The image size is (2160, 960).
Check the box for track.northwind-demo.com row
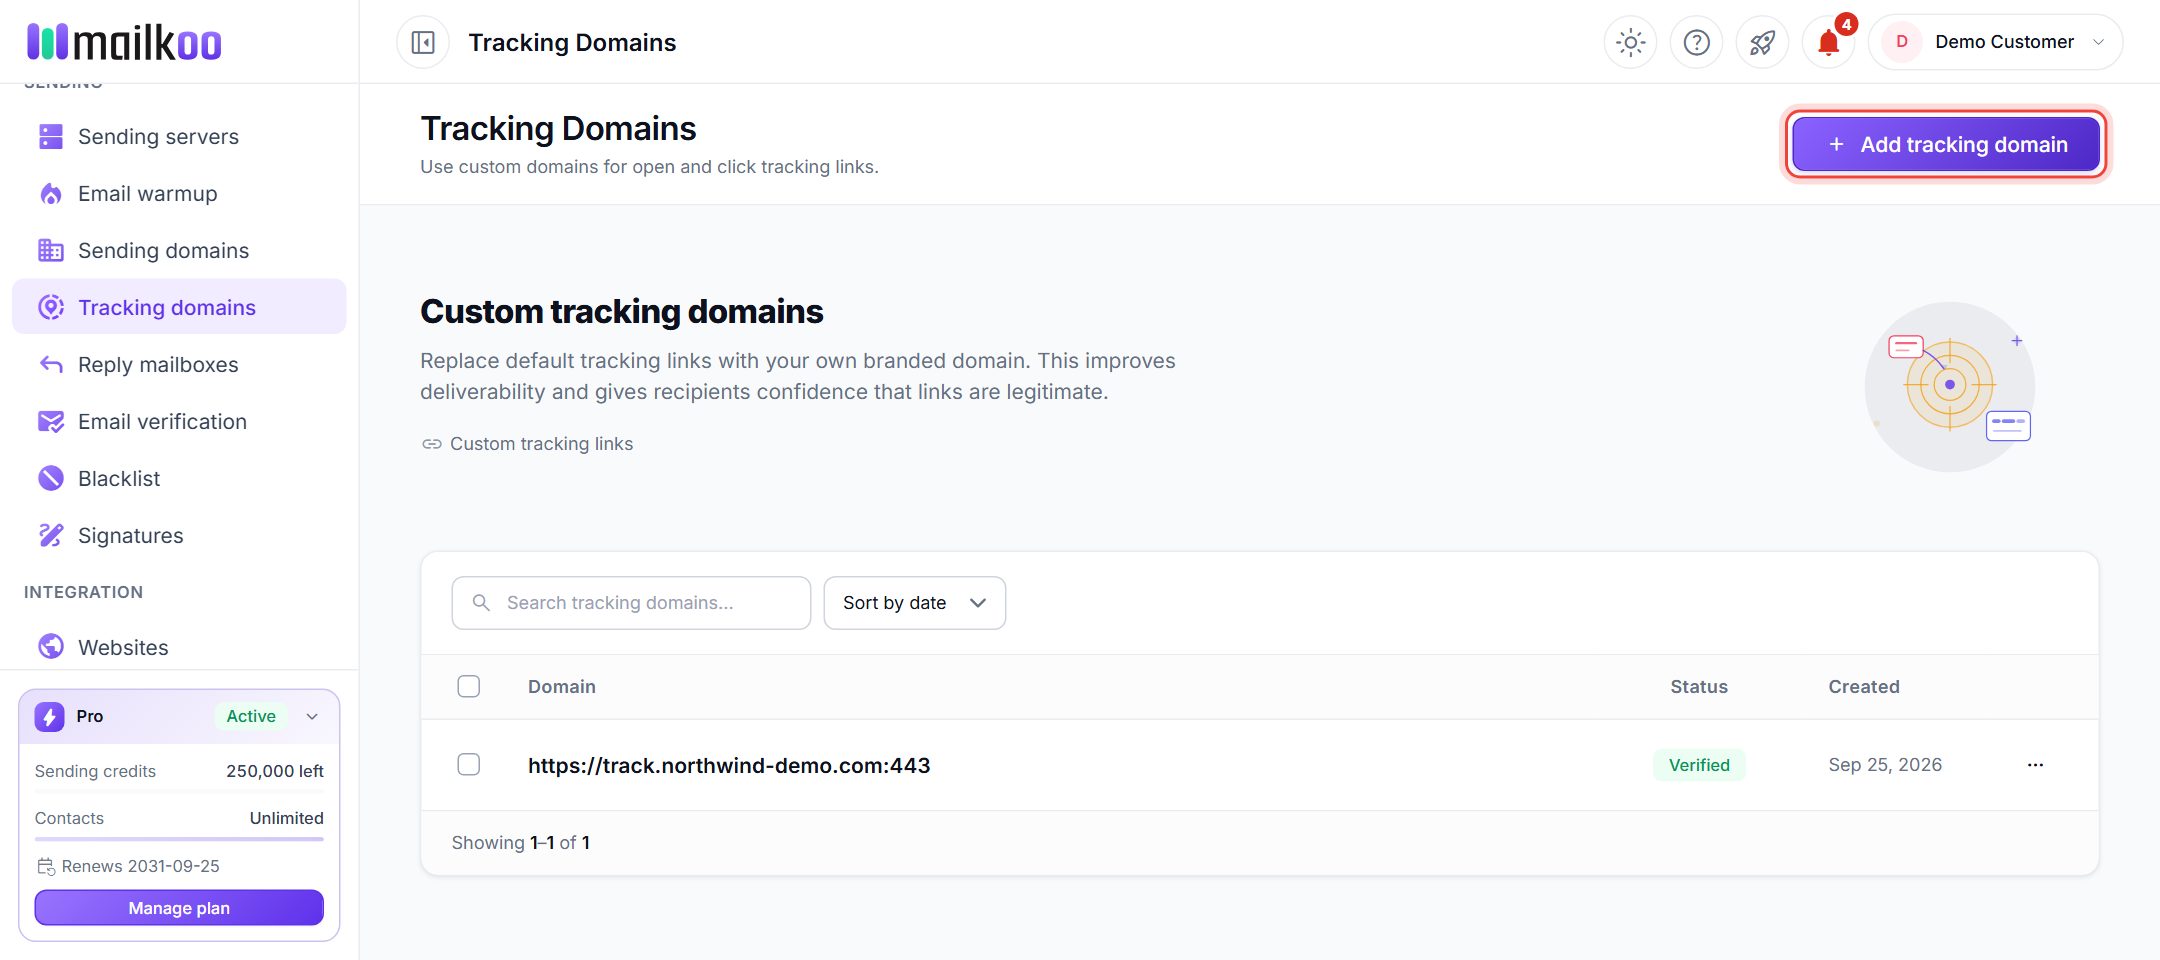click(x=468, y=765)
